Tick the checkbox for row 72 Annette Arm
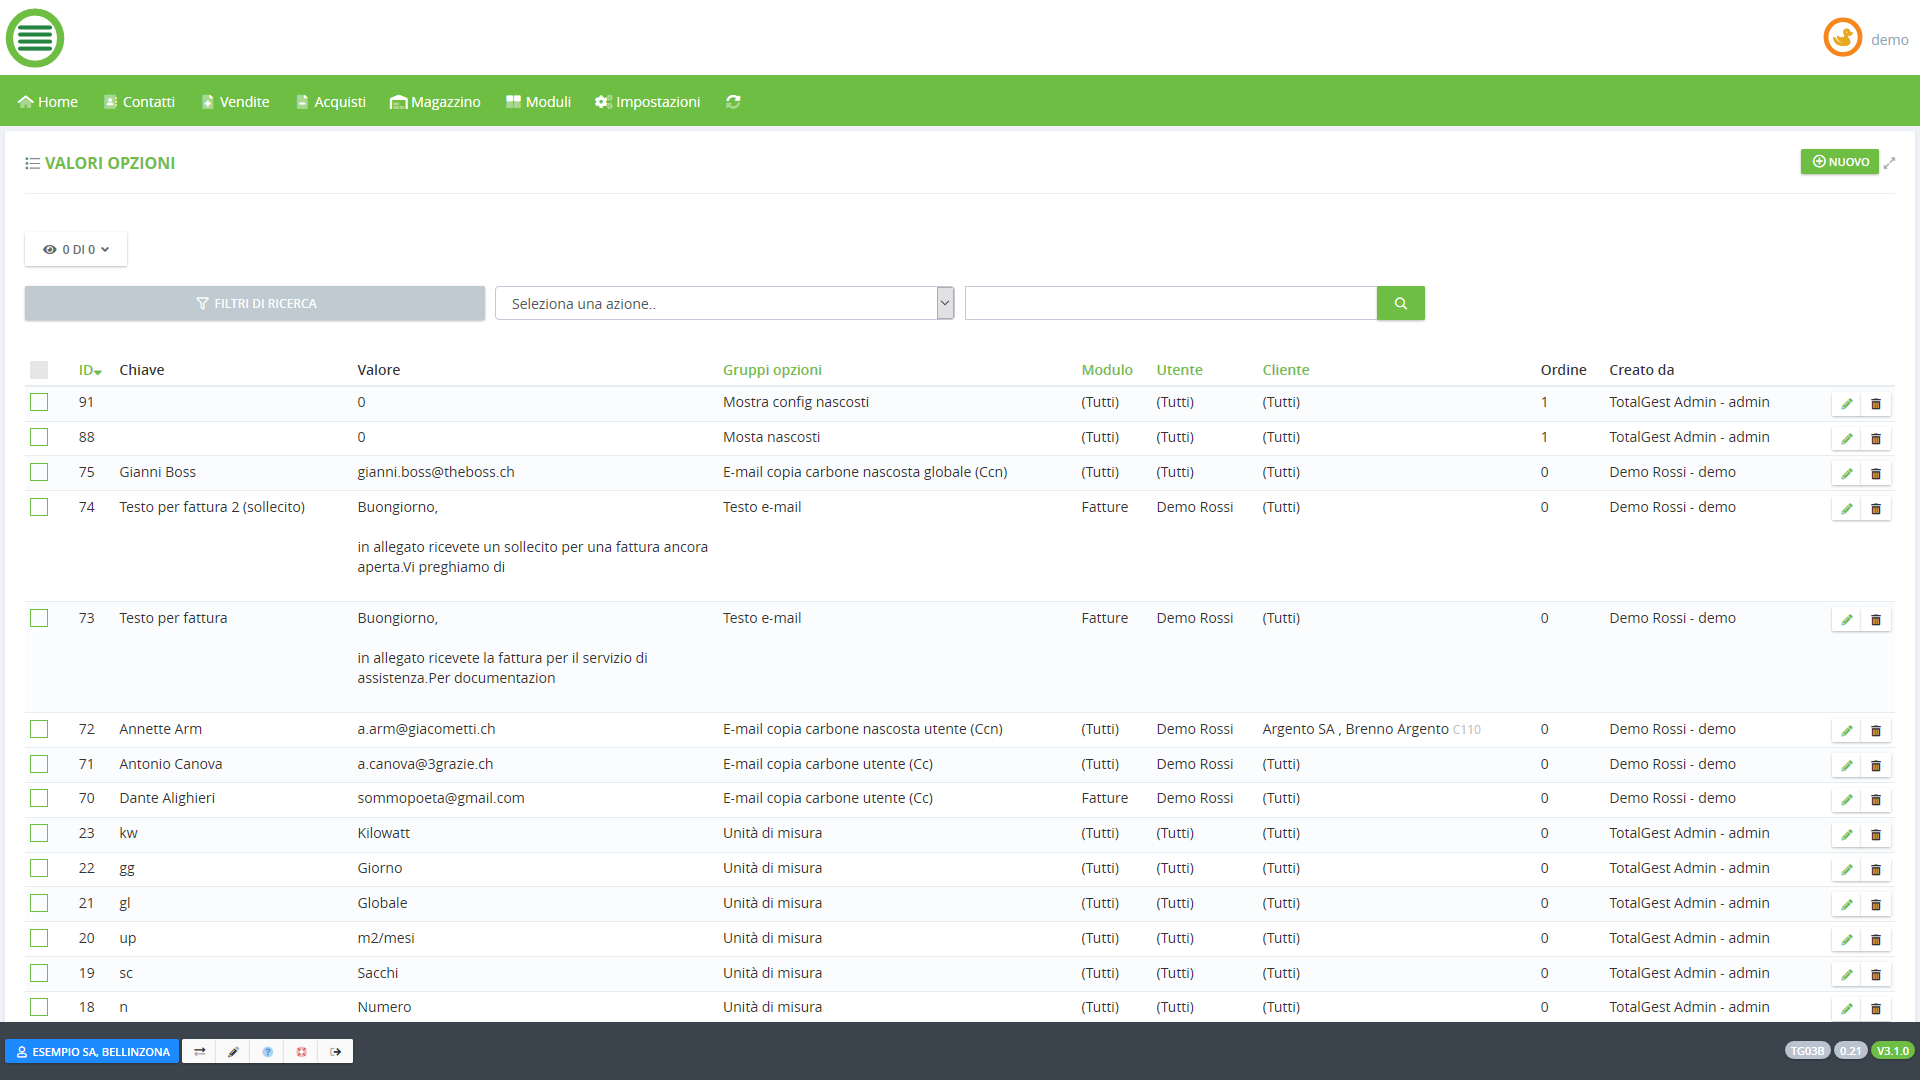This screenshot has width=1920, height=1080. pyautogui.click(x=39, y=729)
